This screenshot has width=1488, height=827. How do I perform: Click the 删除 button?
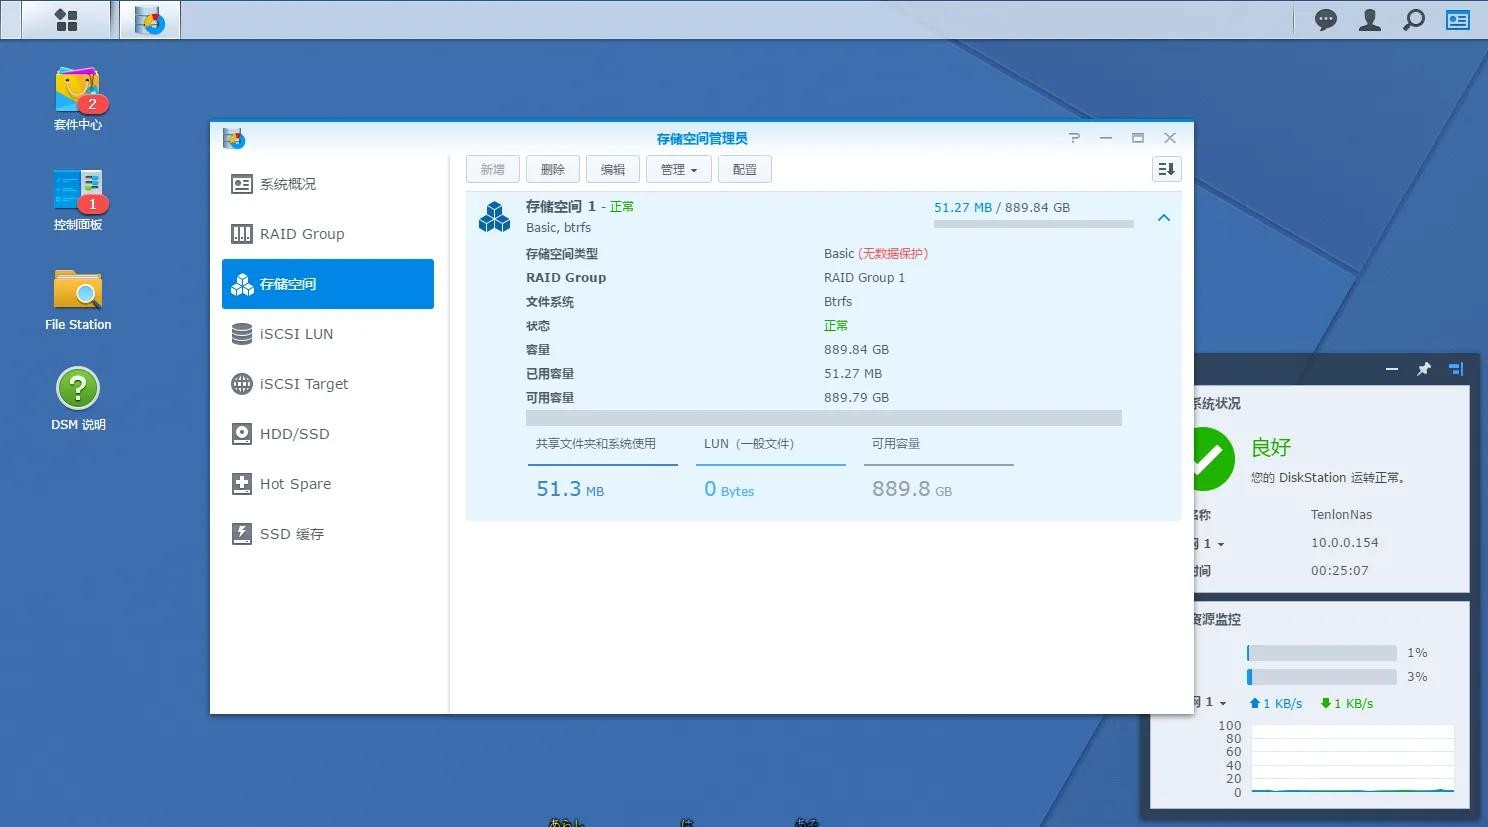click(553, 170)
